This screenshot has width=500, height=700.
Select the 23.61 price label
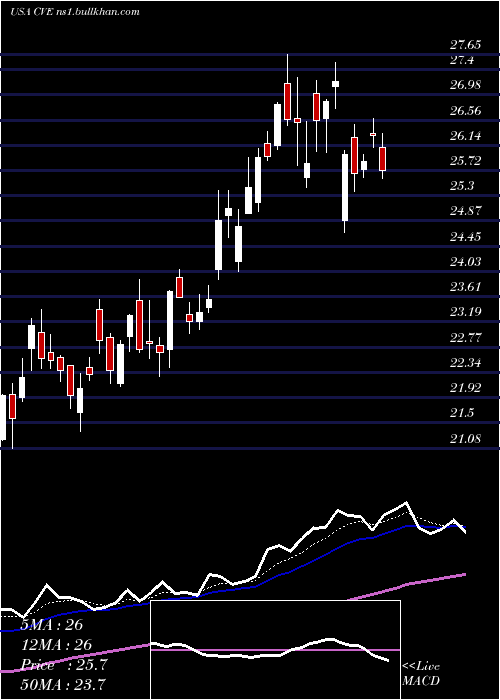(x=465, y=287)
